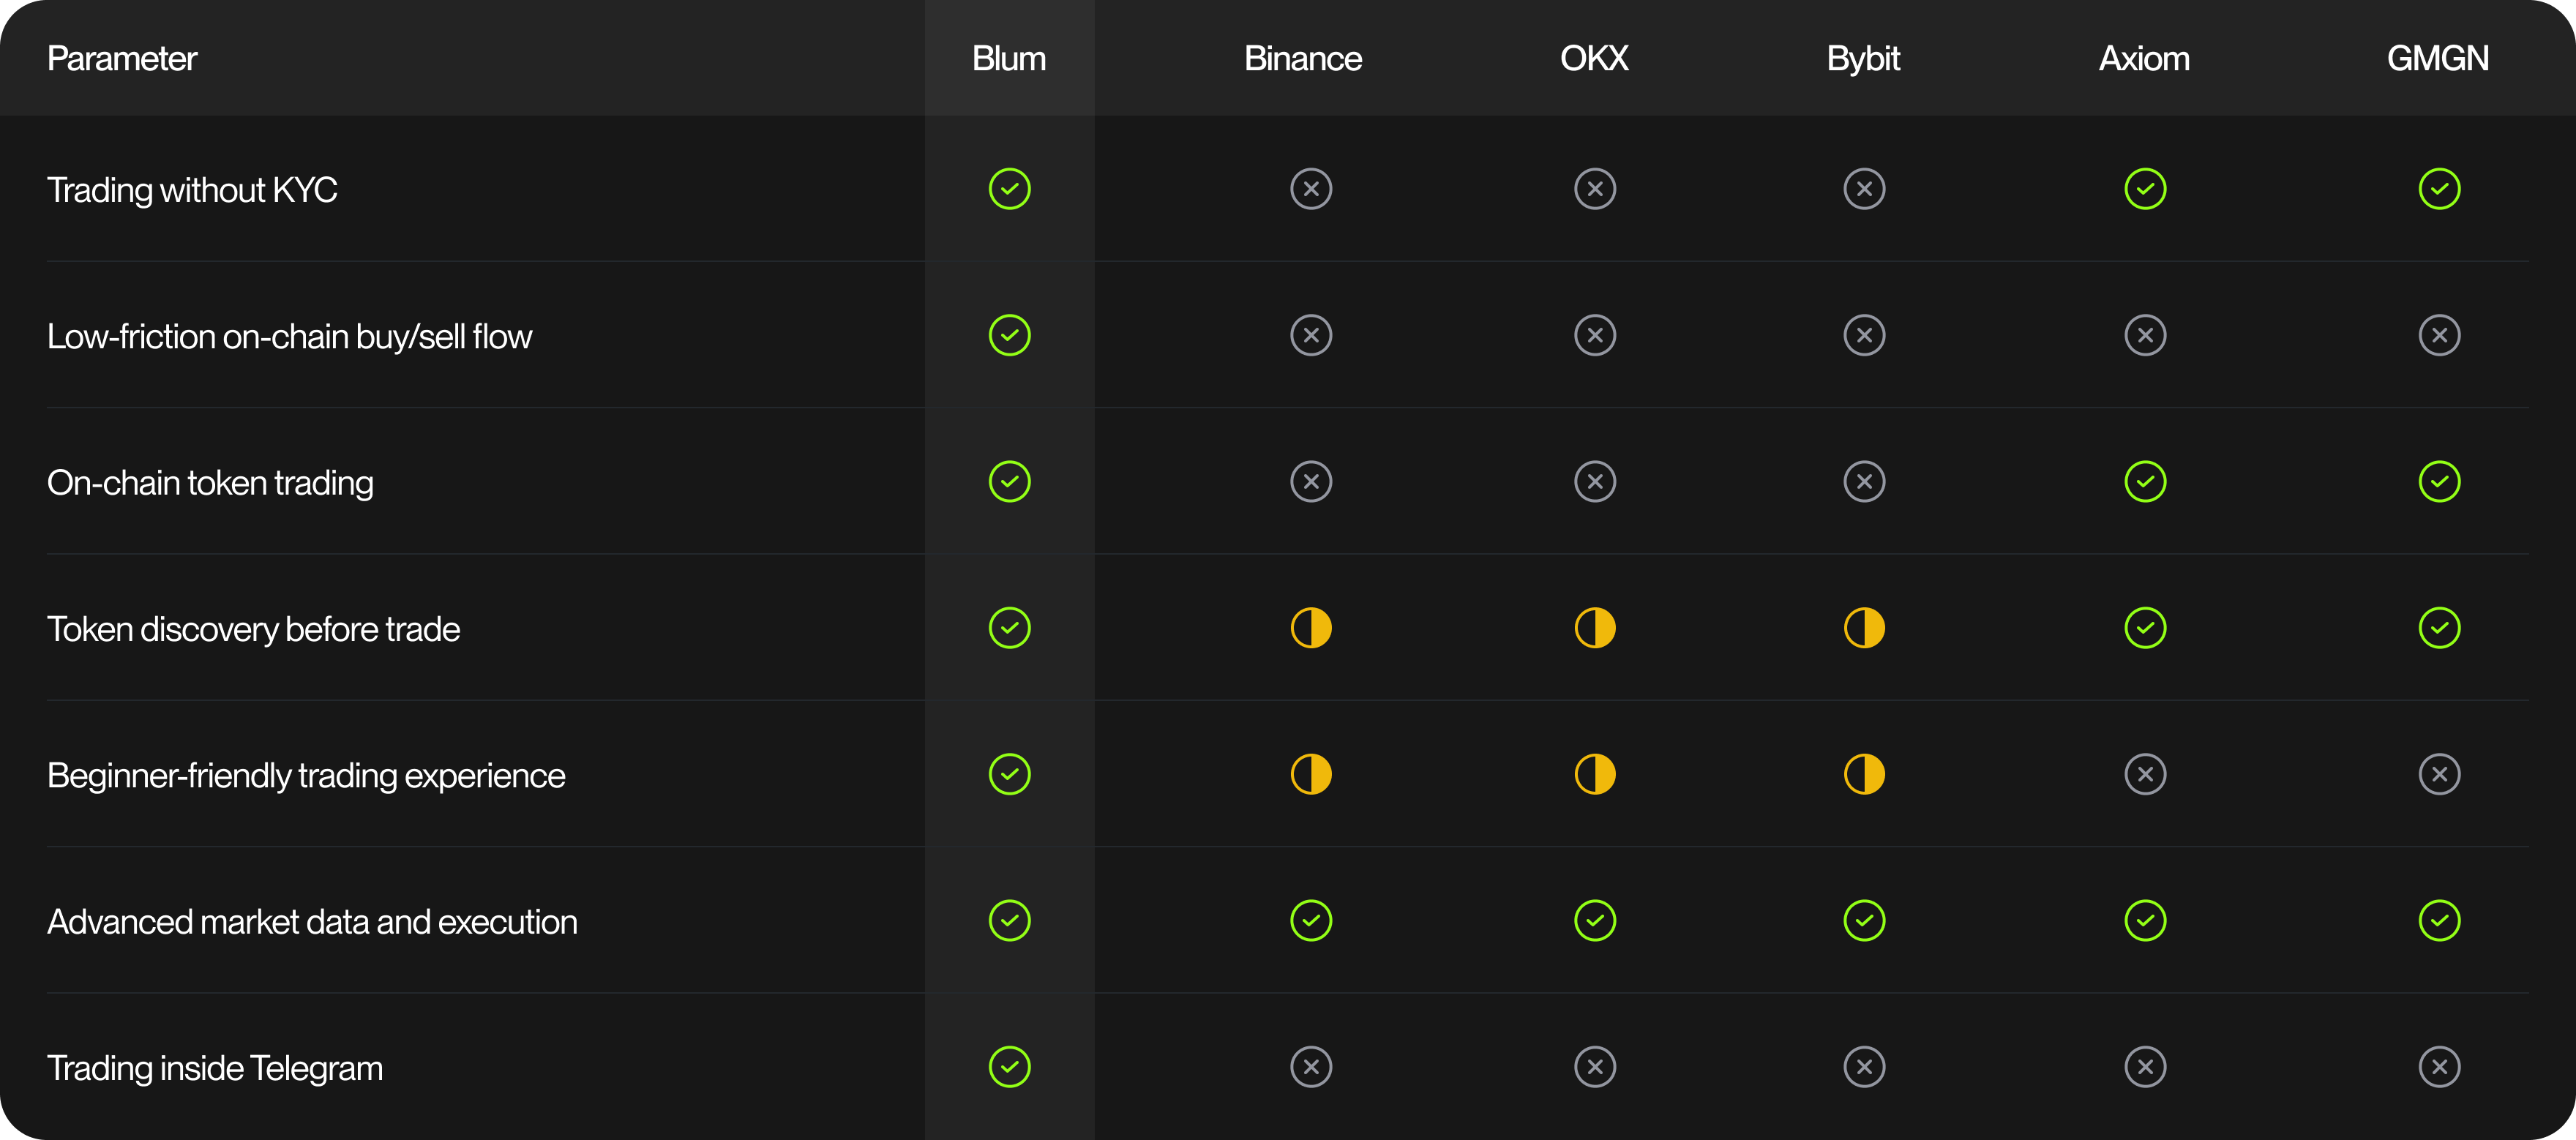Screen dimensions: 2576x1140
Task: Click the Bybit column header
Action: tap(1863, 59)
